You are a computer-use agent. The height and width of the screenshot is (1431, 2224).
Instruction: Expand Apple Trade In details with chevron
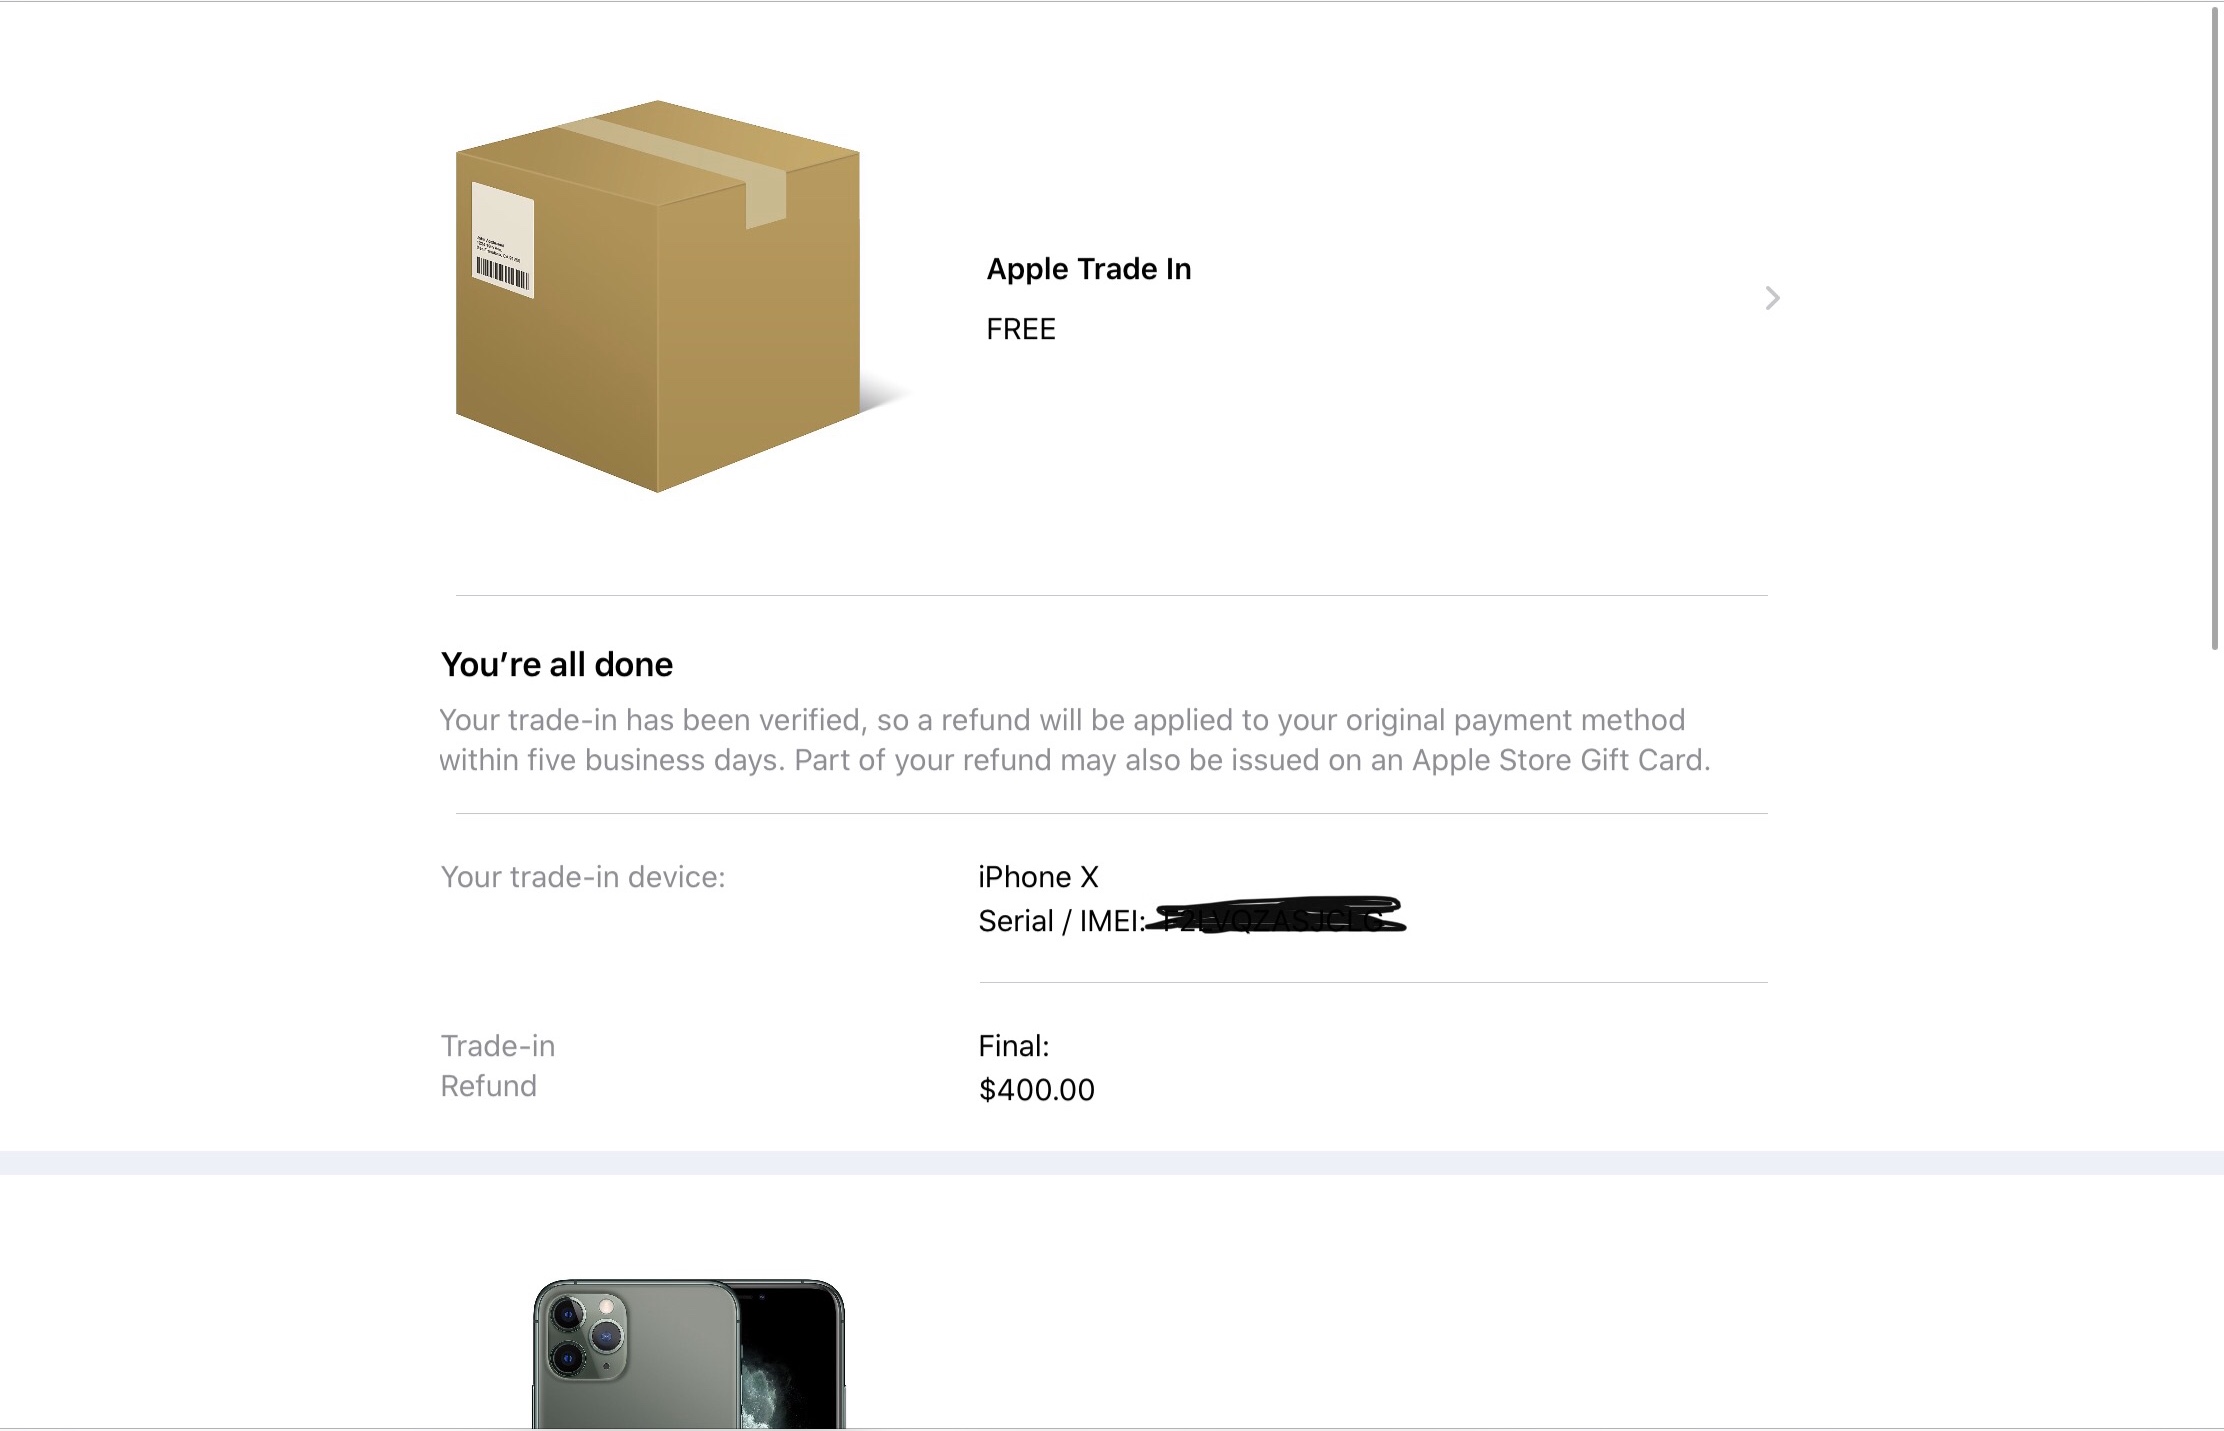[1771, 298]
